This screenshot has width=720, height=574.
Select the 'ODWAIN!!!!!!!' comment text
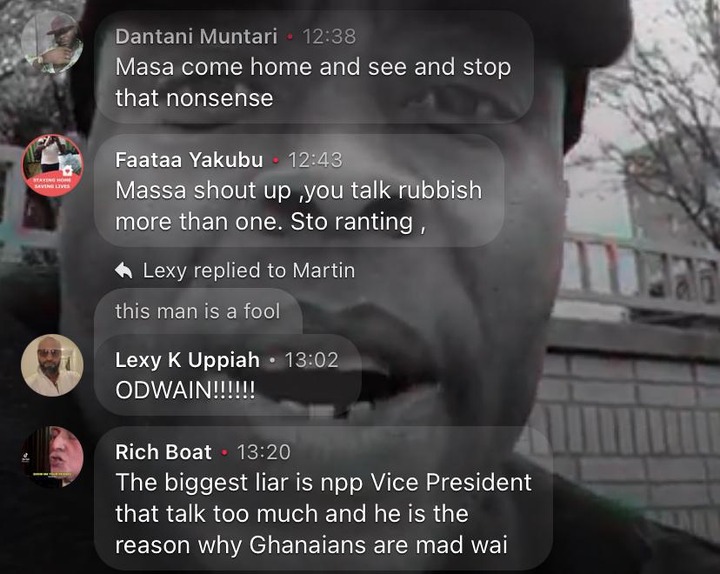(185, 391)
